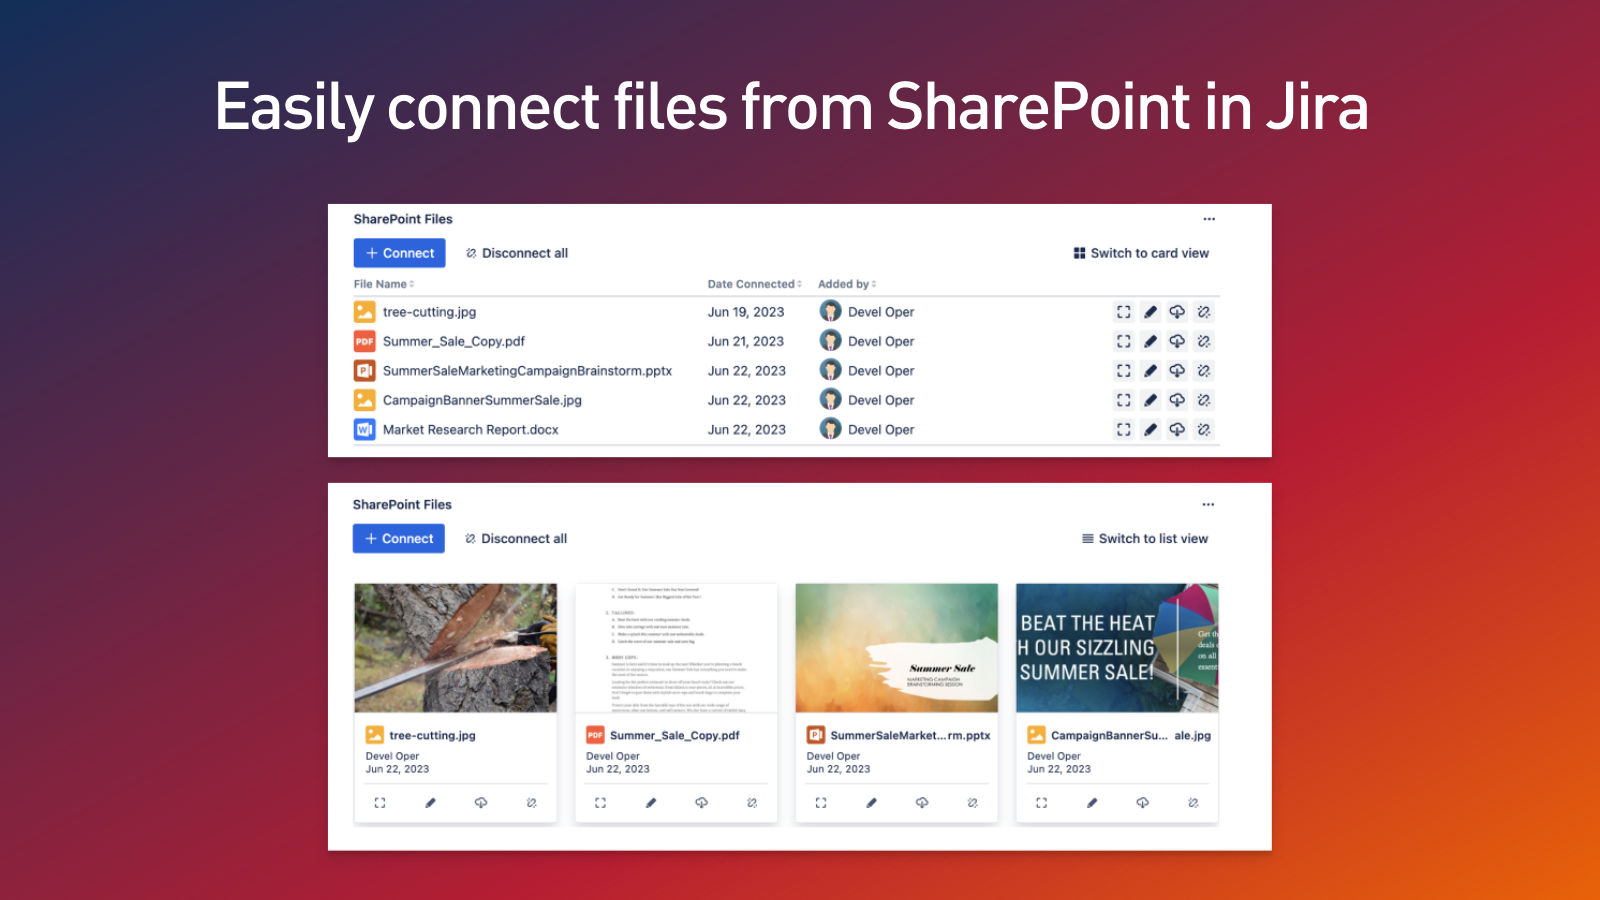The height and width of the screenshot is (900, 1600).
Task: Open SummerSaleMarketingCampaignBrainstorm.pptx file name link
Action: pyautogui.click(x=527, y=371)
